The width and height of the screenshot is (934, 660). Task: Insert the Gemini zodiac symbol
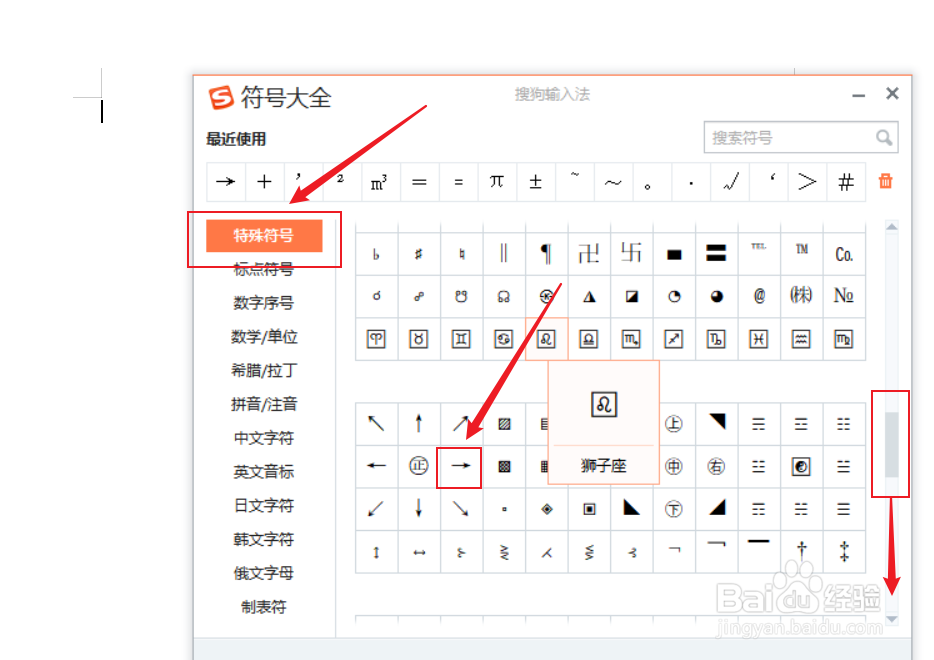pos(461,339)
